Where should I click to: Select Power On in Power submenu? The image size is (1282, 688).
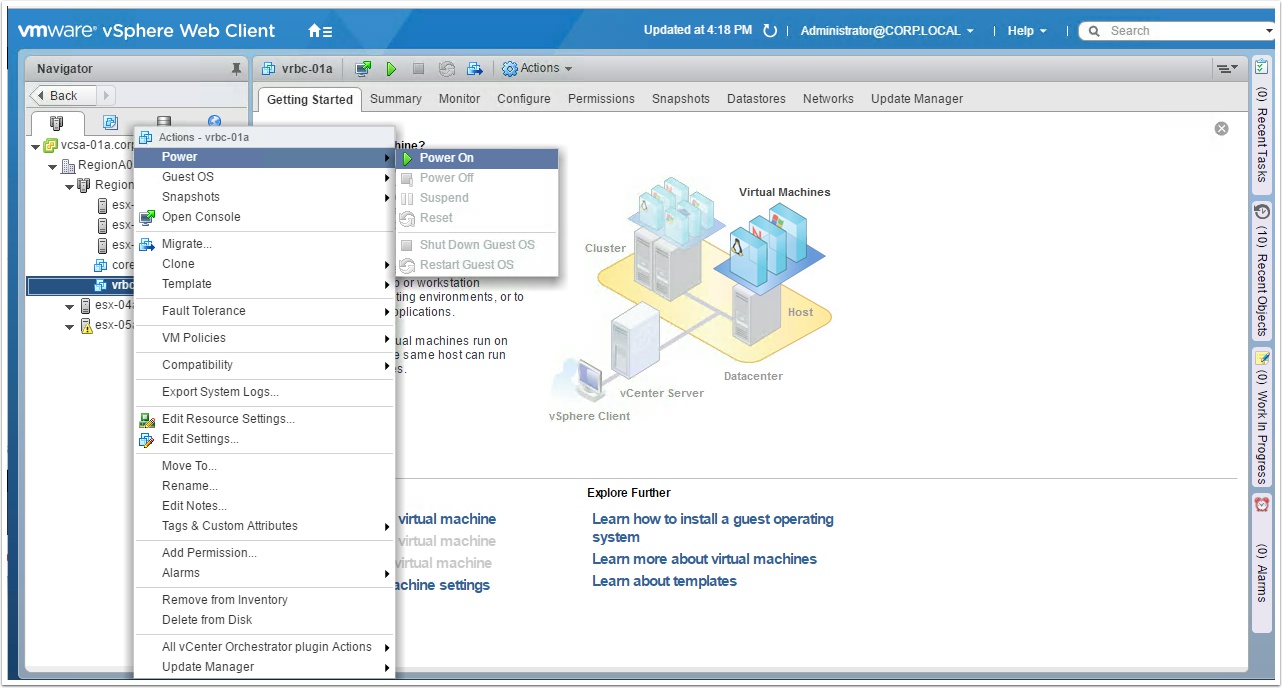point(476,158)
